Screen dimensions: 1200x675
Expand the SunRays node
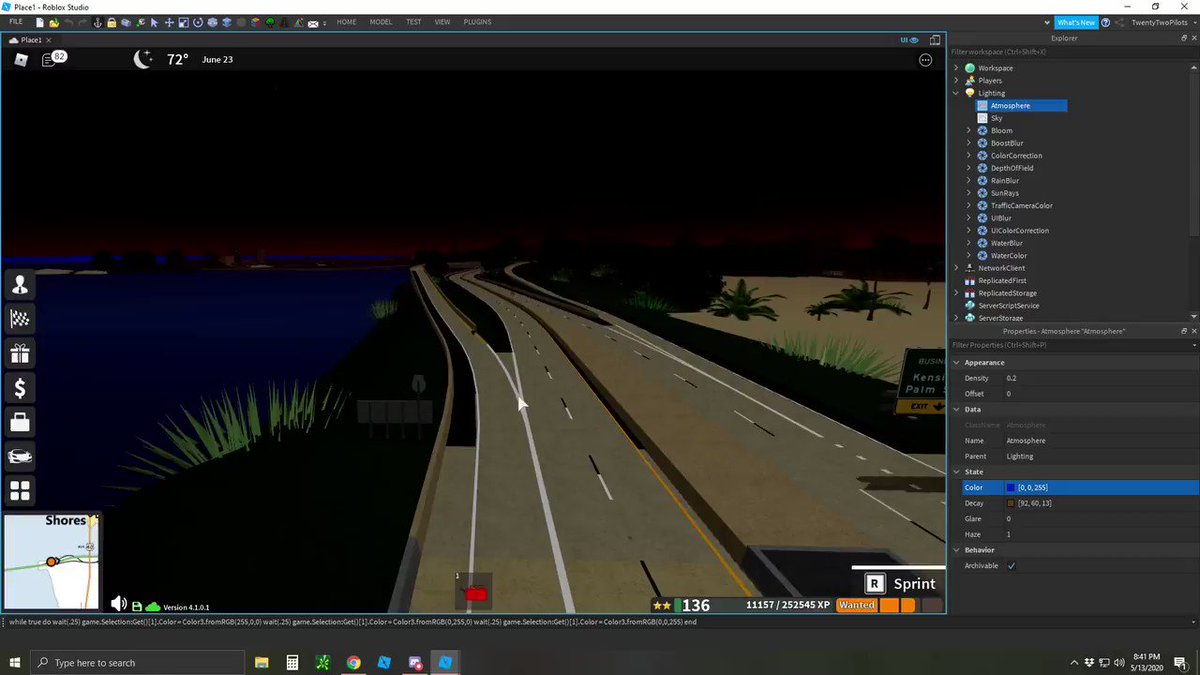point(968,193)
